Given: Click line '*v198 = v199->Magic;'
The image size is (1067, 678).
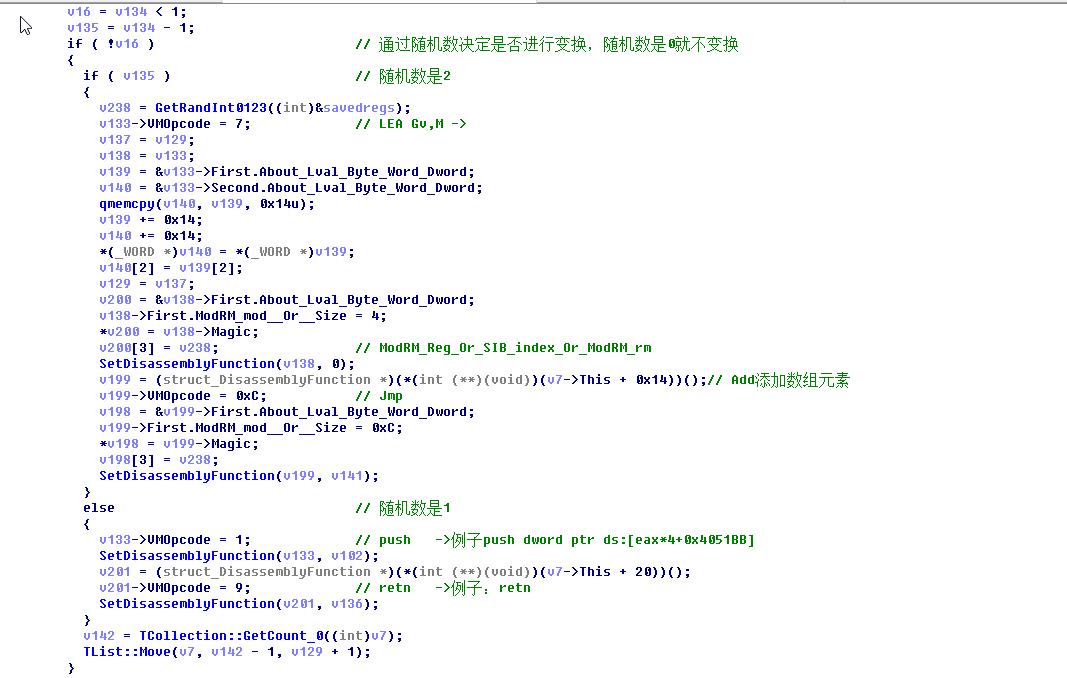Looking at the screenshot, I should [179, 444].
